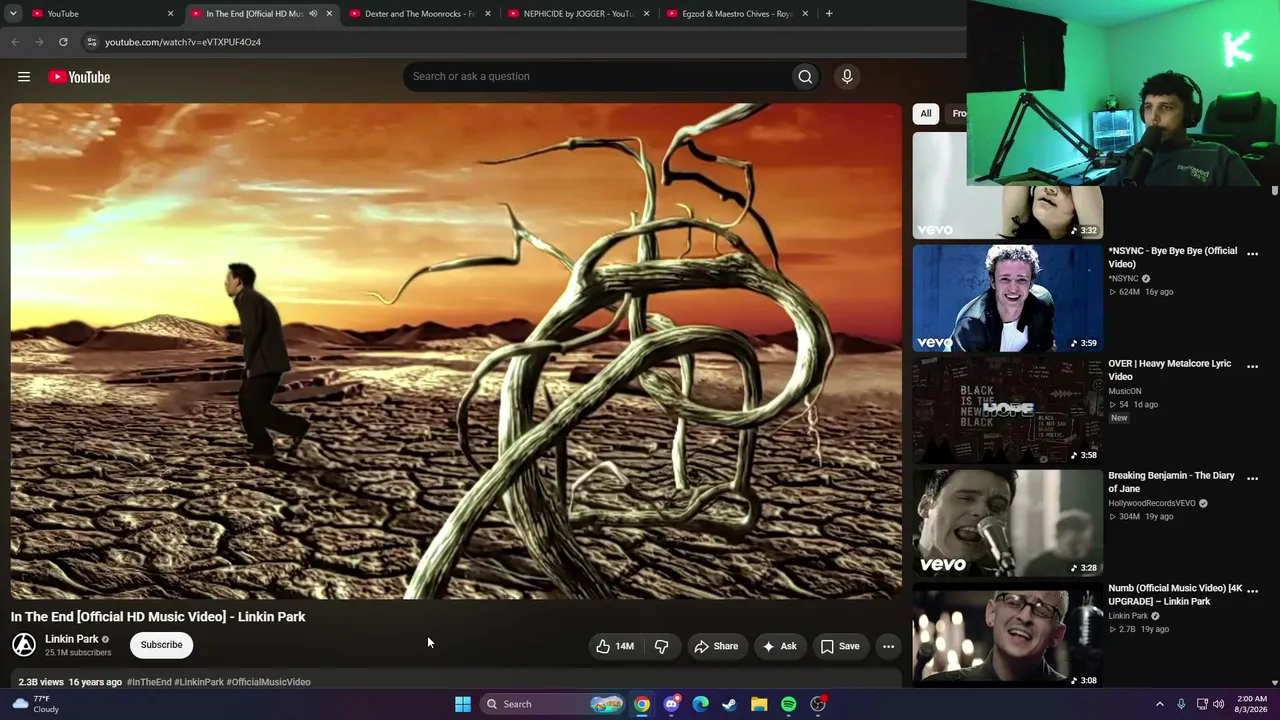Close the NEPHICIDE by JOGGER tab

click(x=646, y=14)
